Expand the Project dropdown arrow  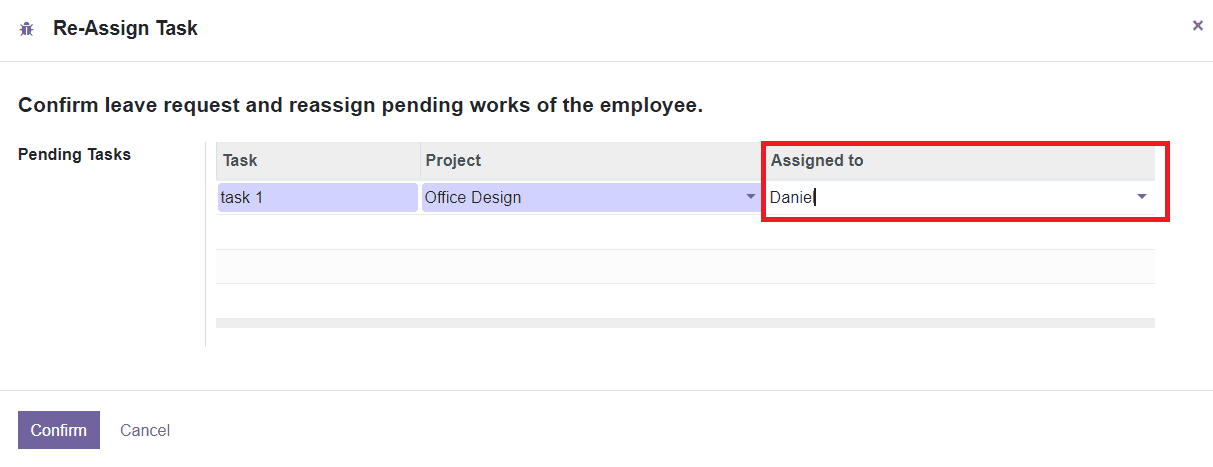point(751,197)
